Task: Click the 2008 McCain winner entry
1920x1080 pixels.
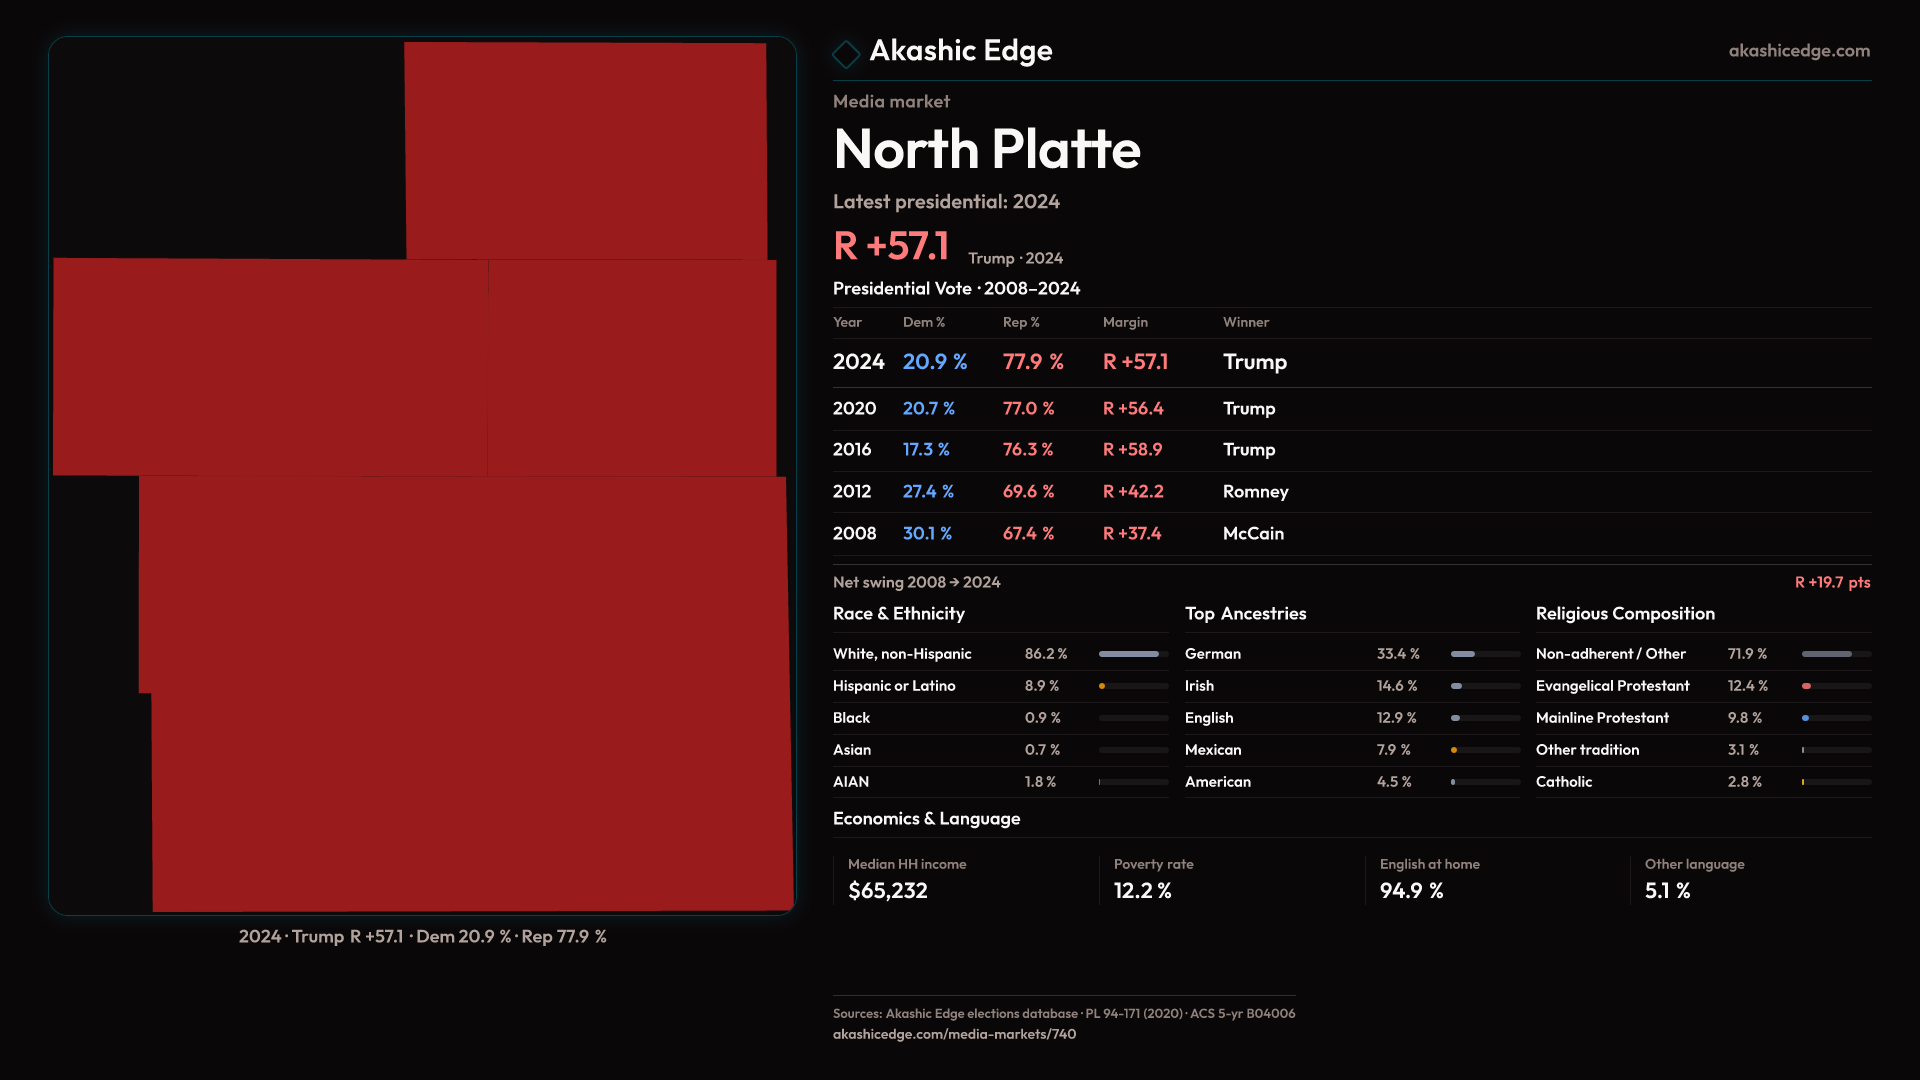Action: click(1253, 534)
